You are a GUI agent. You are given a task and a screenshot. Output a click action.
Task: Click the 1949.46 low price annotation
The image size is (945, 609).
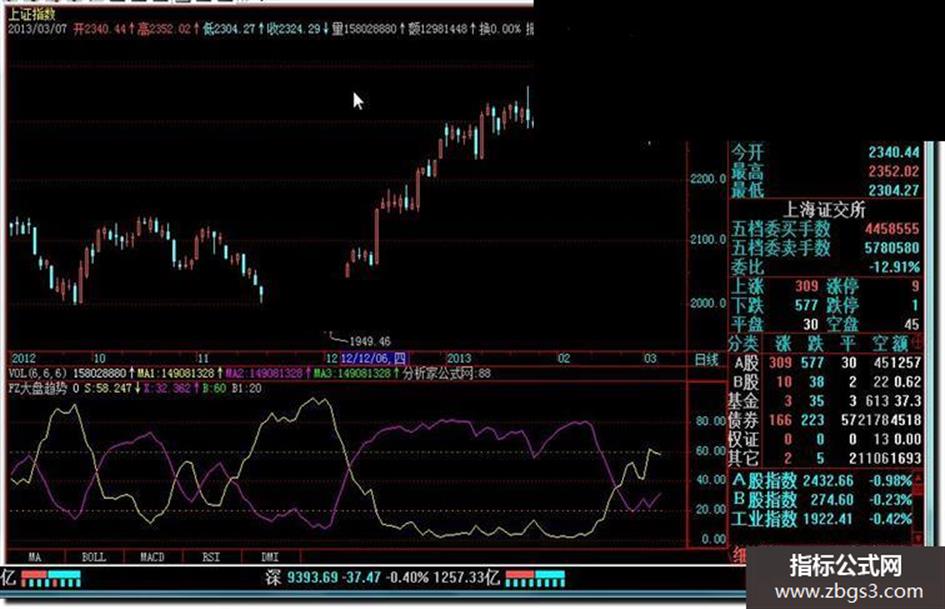tap(369, 341)
